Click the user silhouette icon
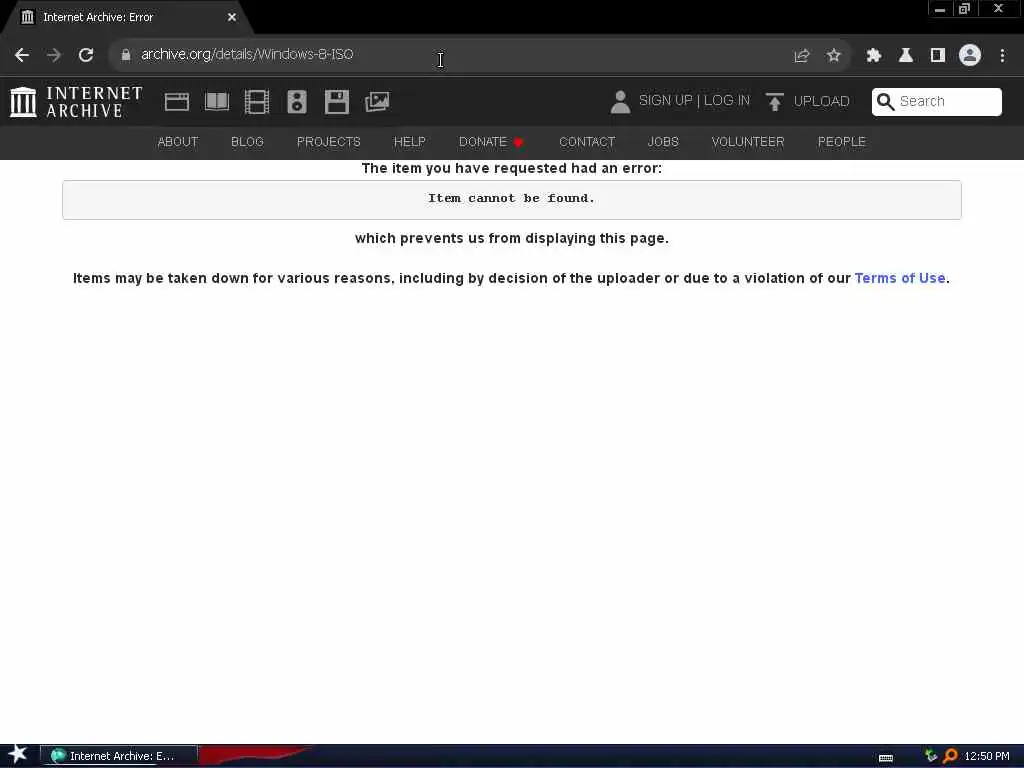 point(620,102)
